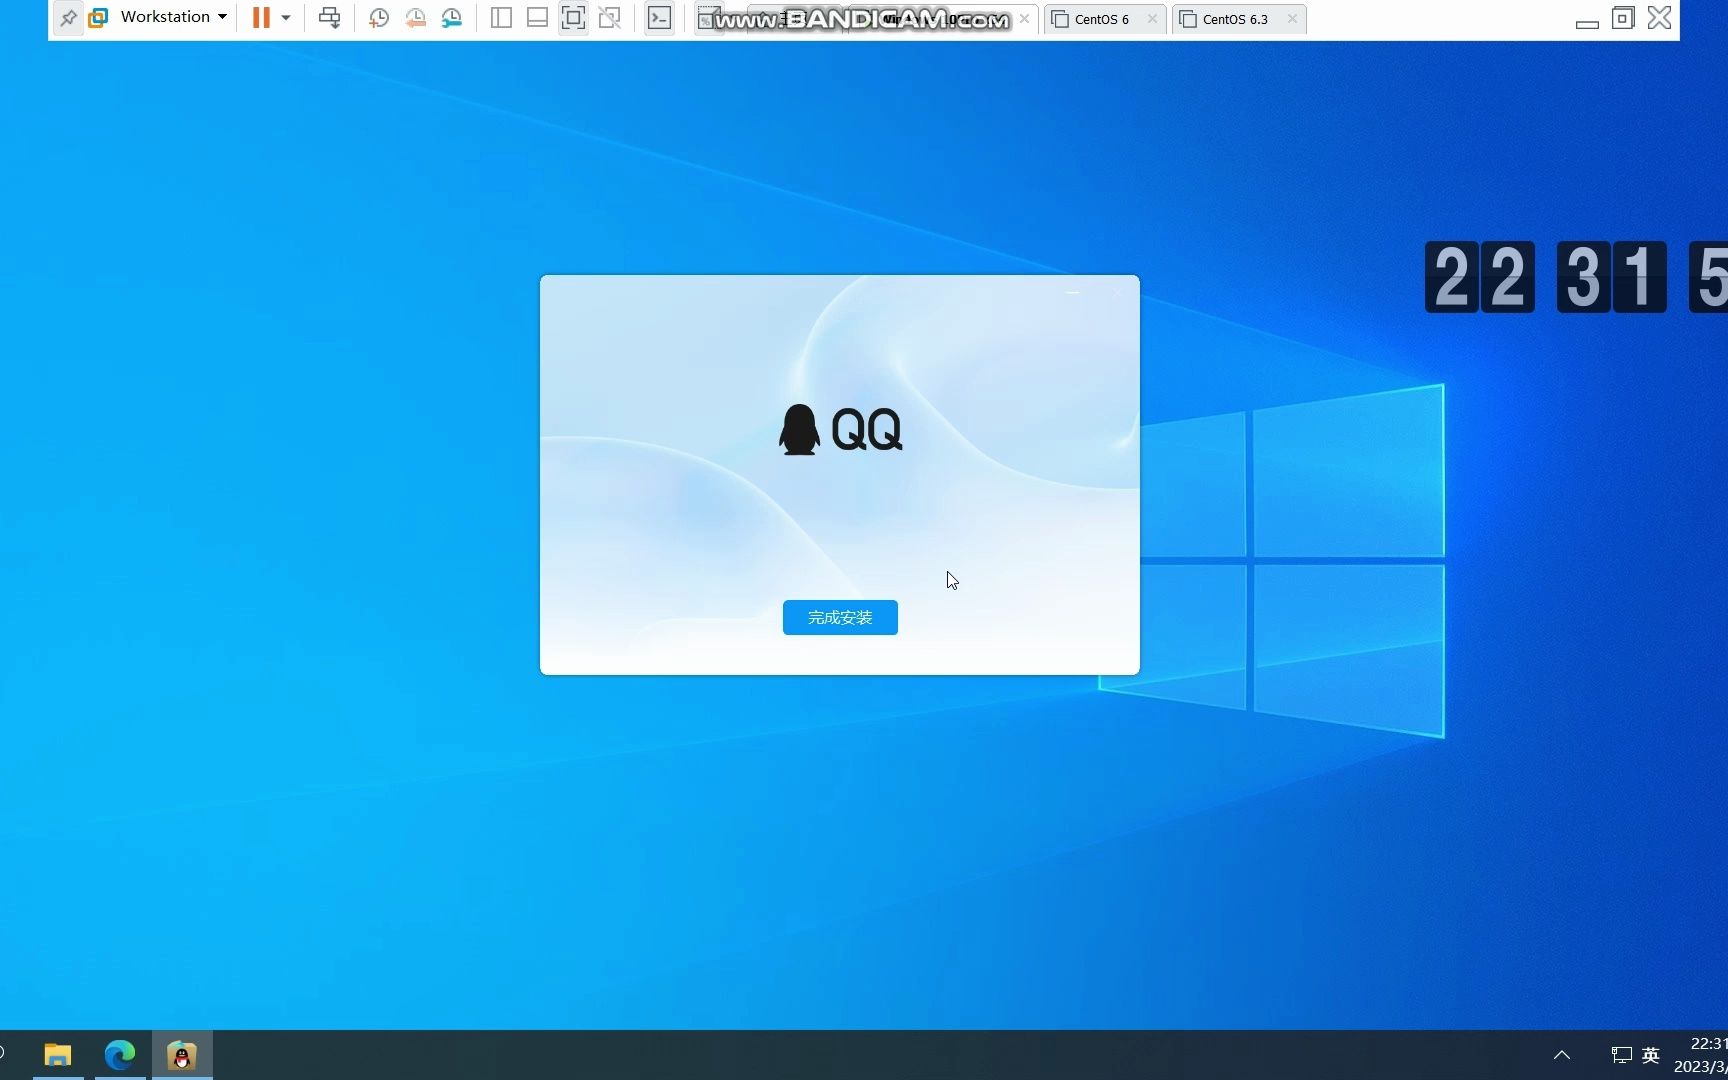Revert the VM to its latest snapshot
Image resolution: width=1728 pixels, height=1080 pixels.
(415, 17)
